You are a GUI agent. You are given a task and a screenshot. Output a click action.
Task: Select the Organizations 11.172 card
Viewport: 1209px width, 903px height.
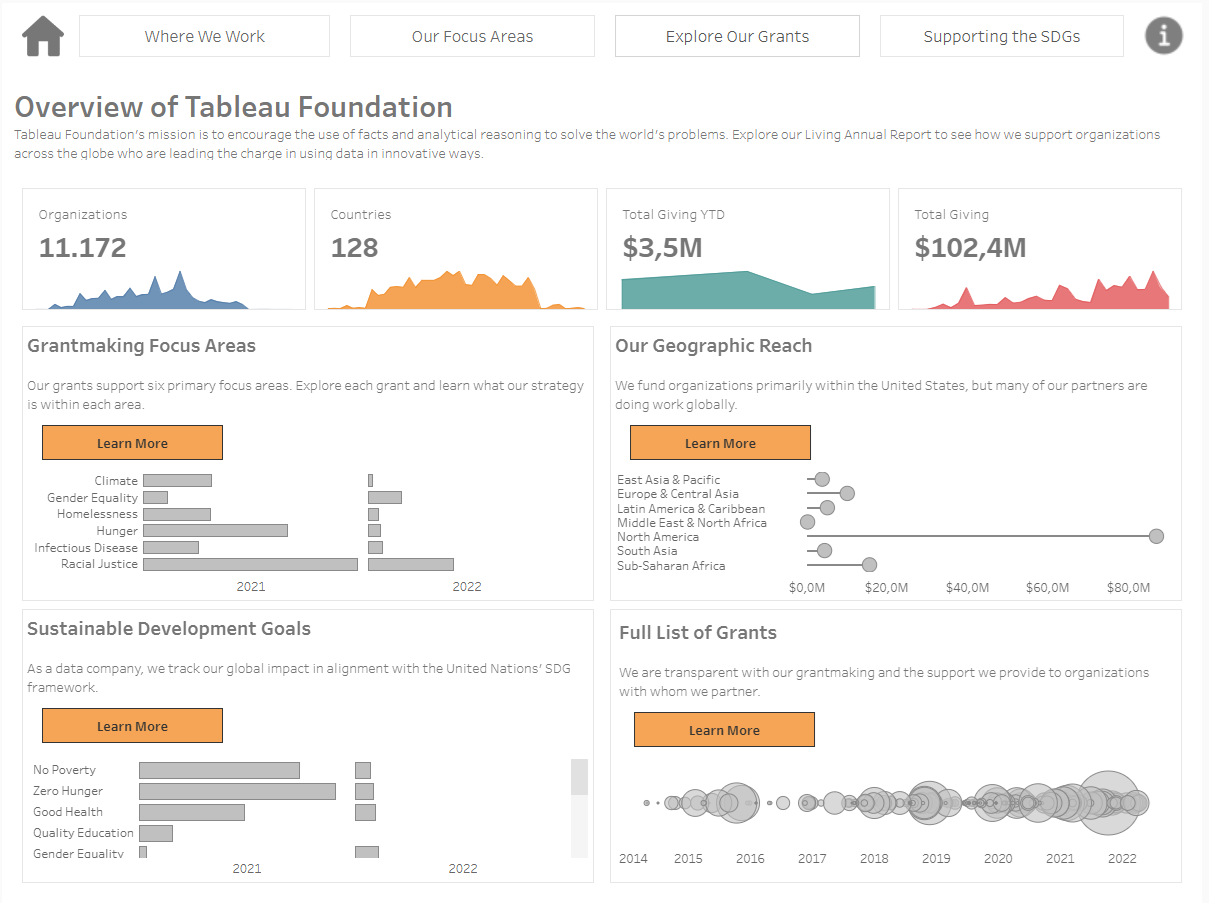click(x=164, y=249)
